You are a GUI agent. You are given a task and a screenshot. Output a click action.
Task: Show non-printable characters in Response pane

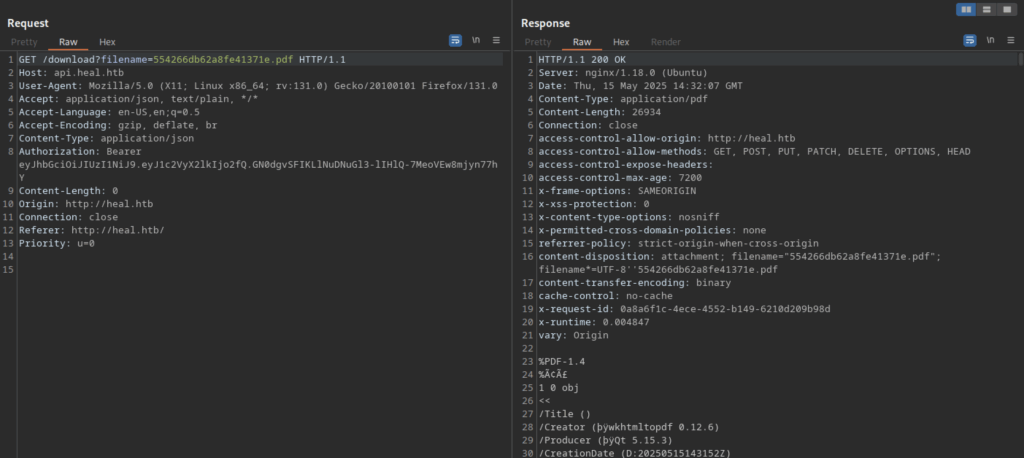[x=989, y=41]
